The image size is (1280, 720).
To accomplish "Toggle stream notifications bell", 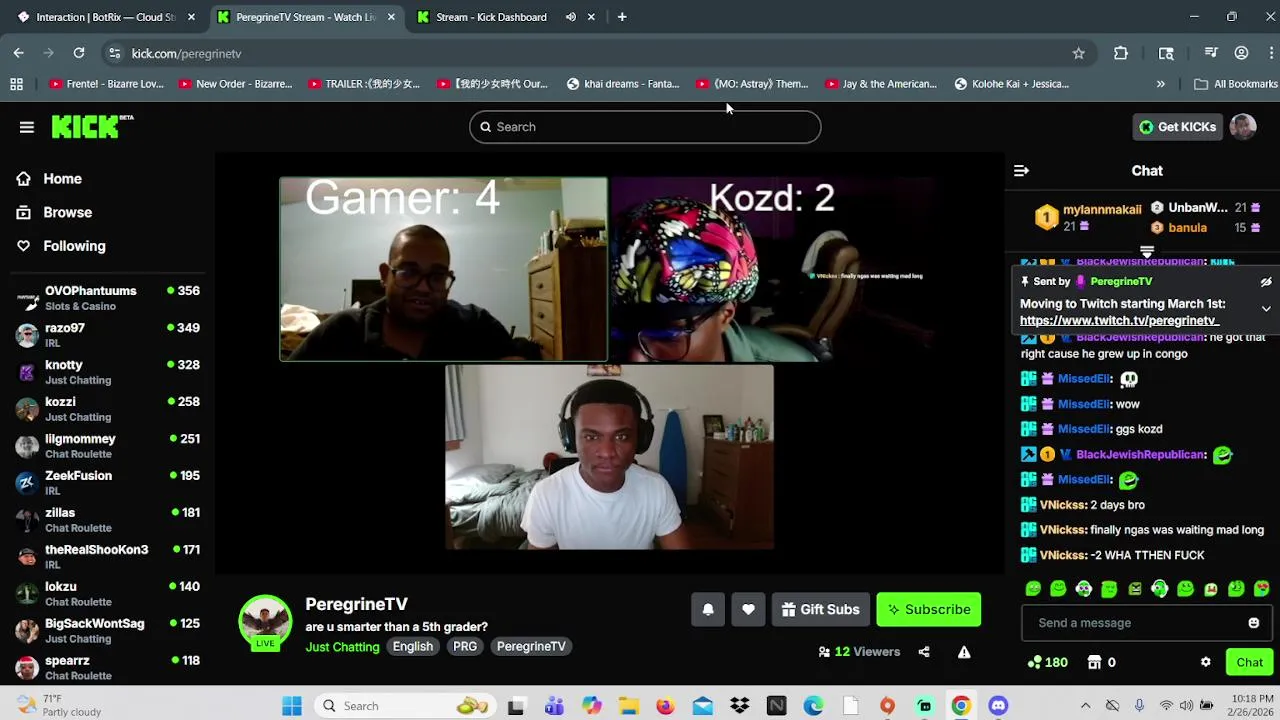I will point(708,610).
